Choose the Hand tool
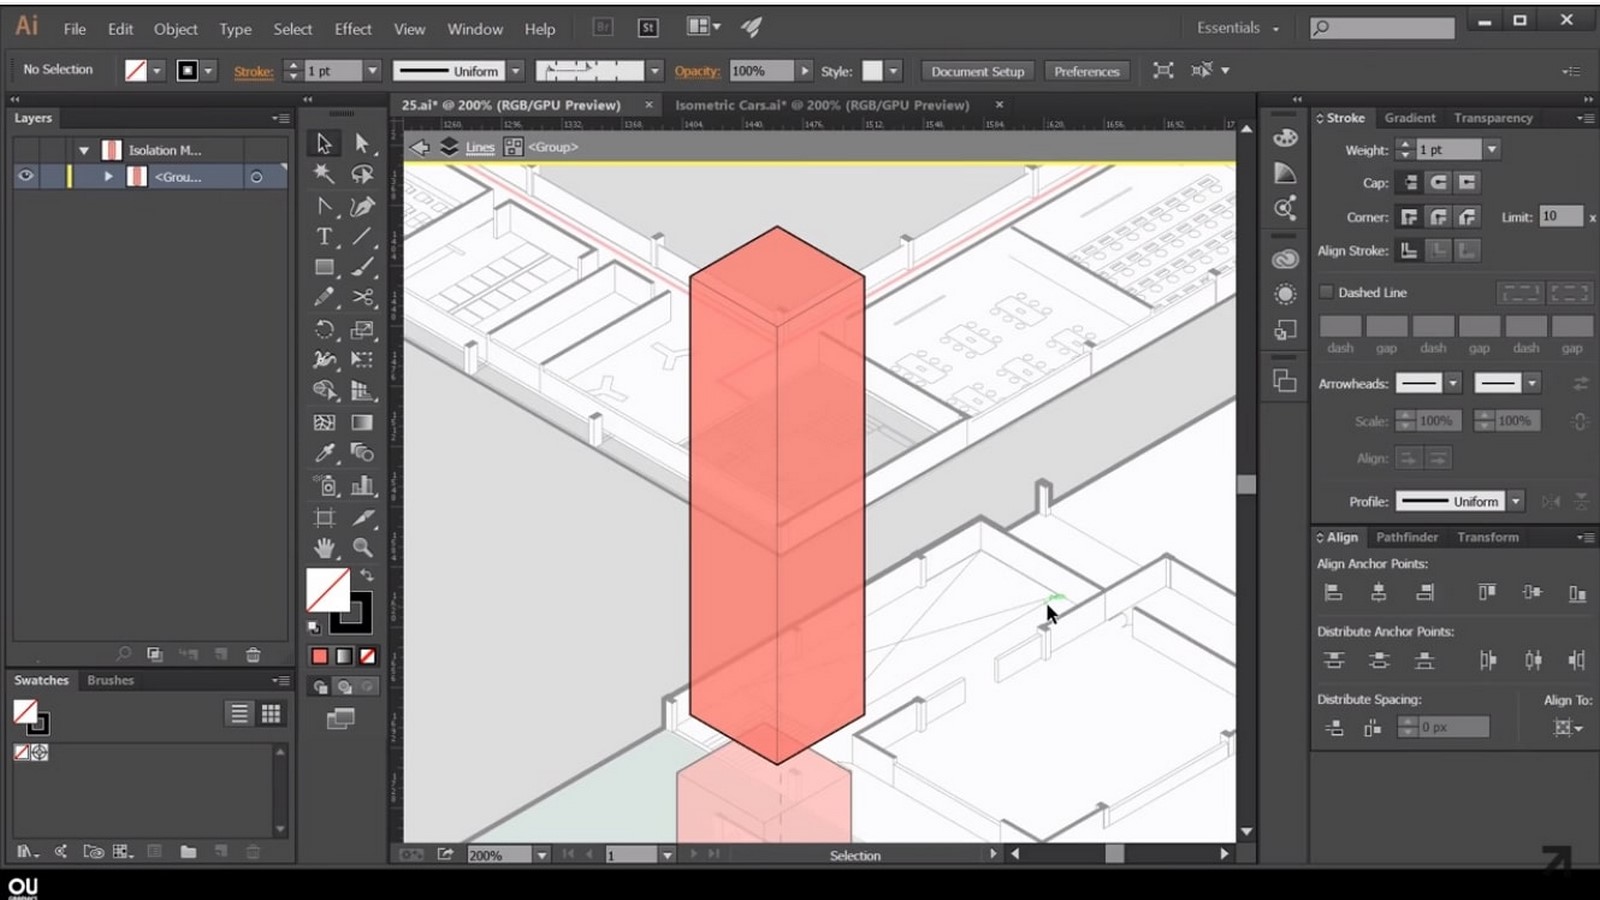Viewport: 1600px width, 900px height. tap(324, 547)
